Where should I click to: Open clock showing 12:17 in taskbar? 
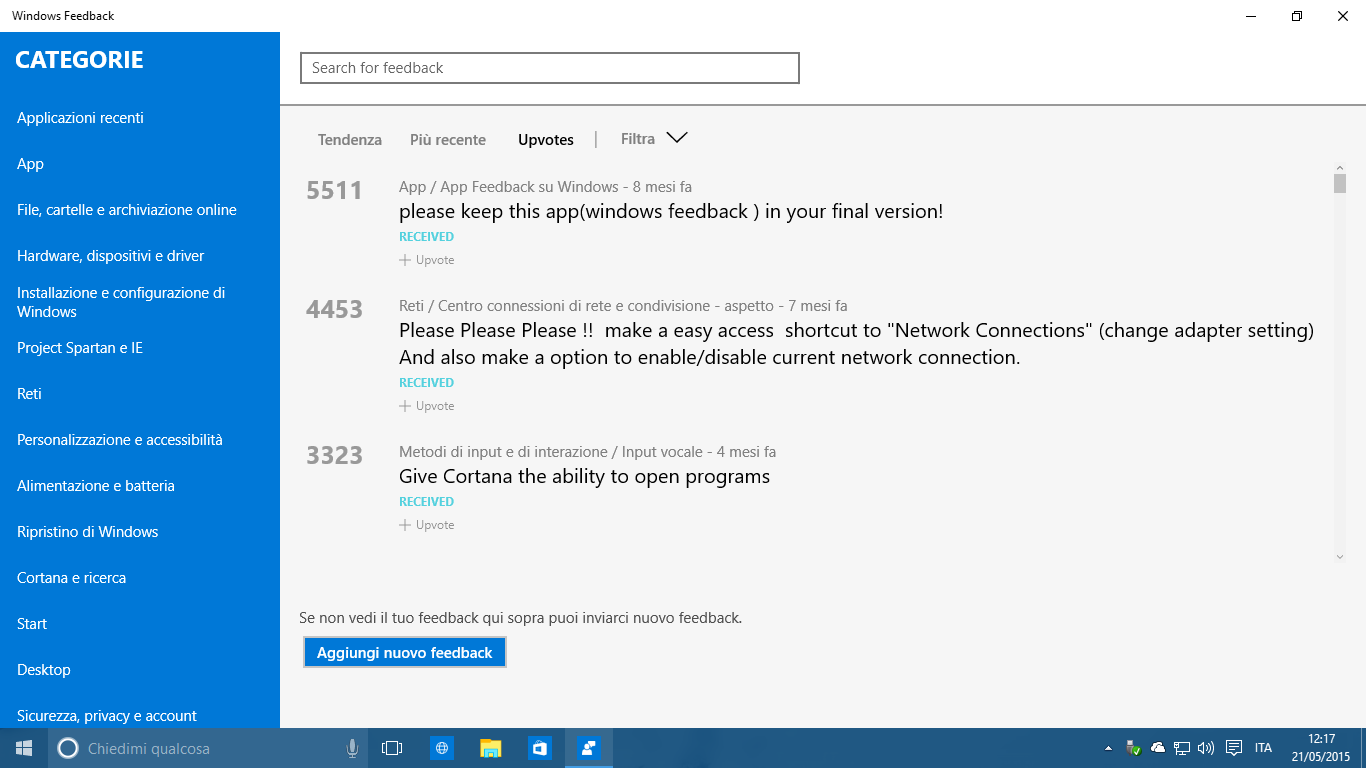tap(1321, 748)
